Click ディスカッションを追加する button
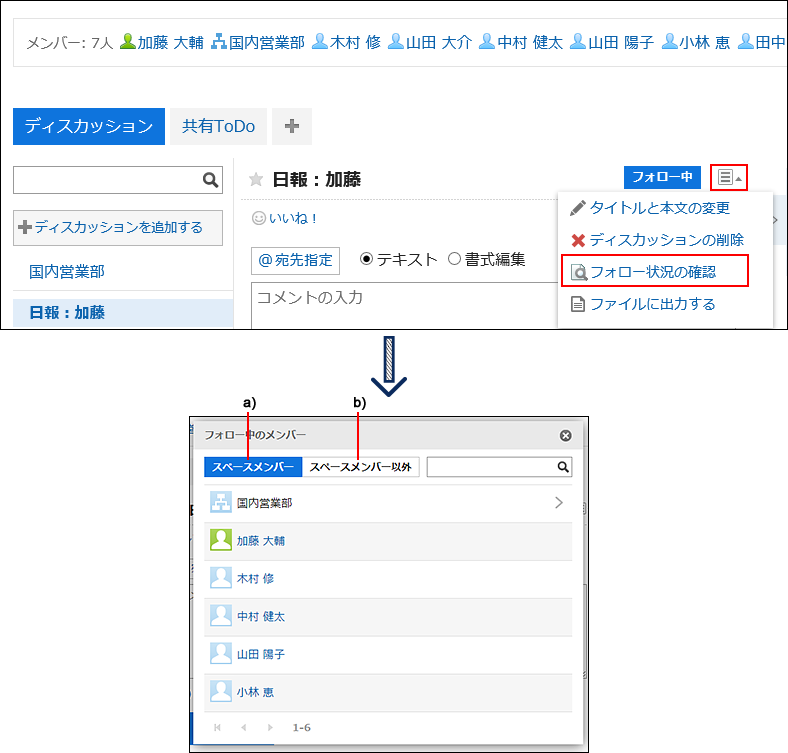 (x=118, y=228)
